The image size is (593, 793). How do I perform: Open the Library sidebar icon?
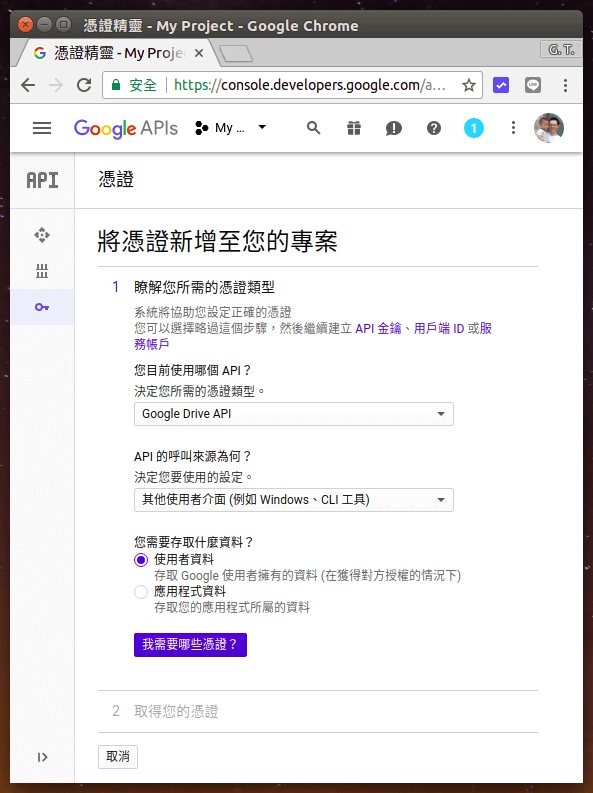(42, 271)
